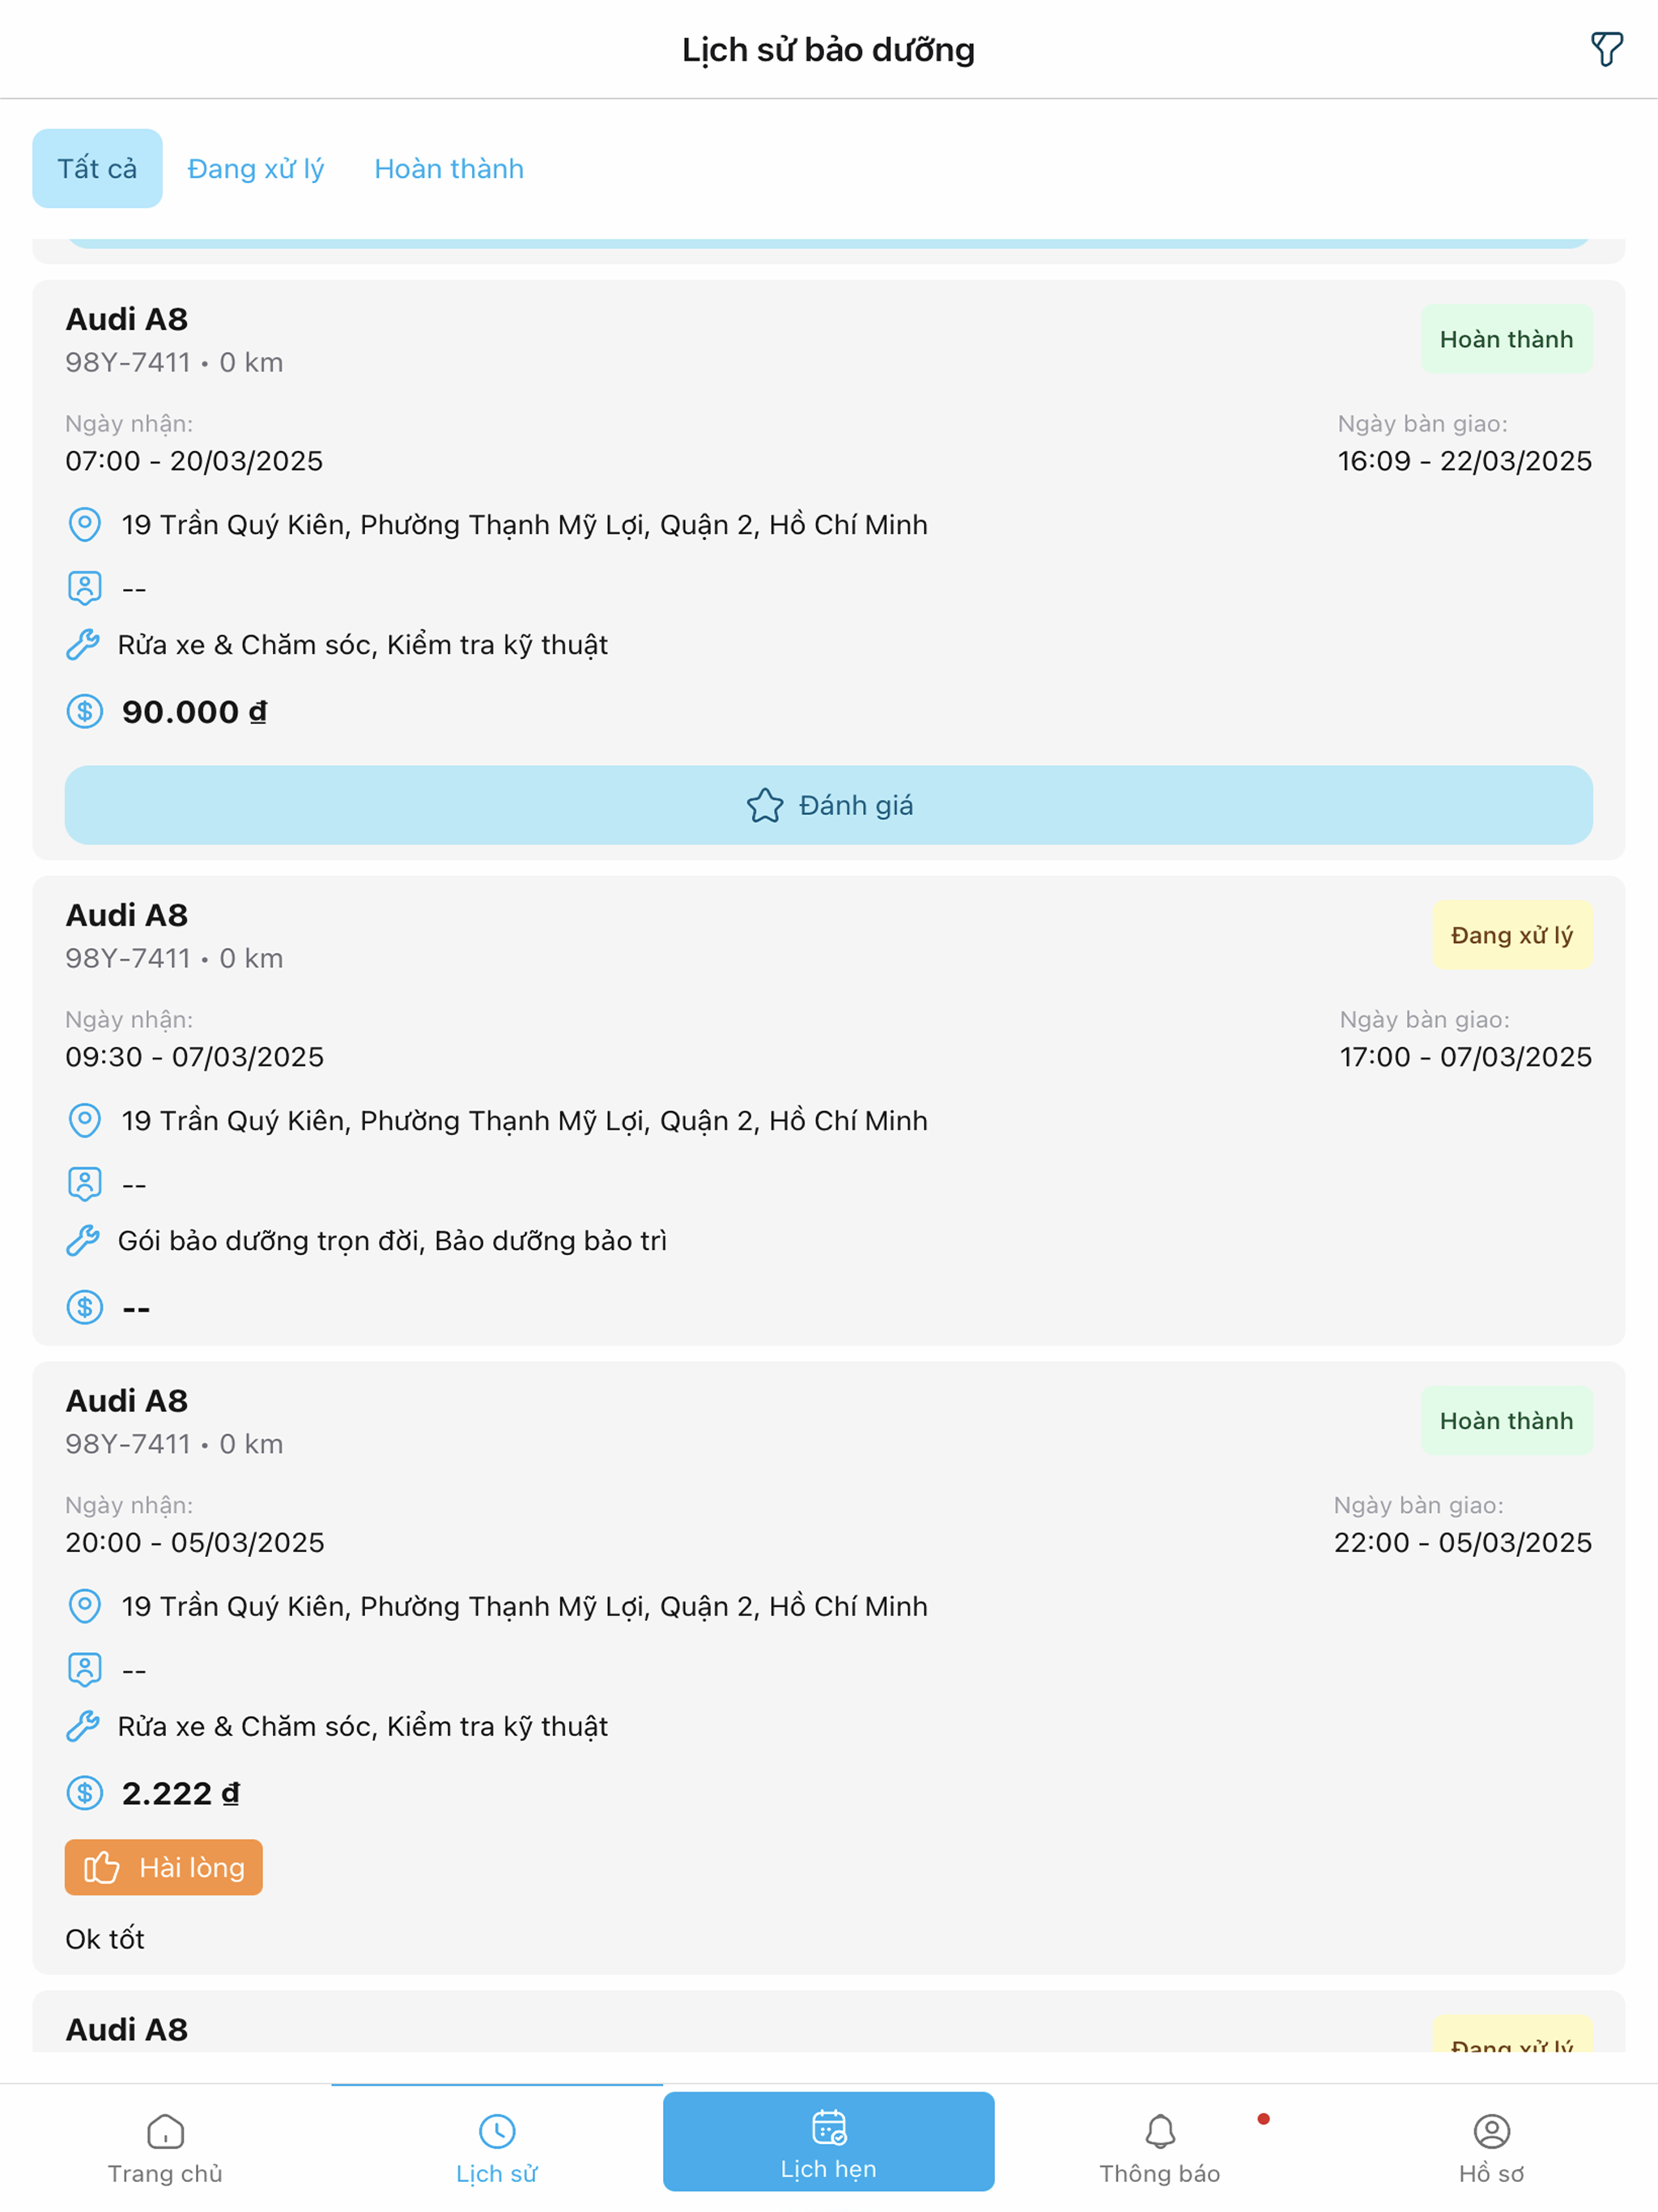Click wrench icon beside Gói bảo dưỡng trọn đời
This screenshot has height=2212, width=1658.
pos(83,1240)
